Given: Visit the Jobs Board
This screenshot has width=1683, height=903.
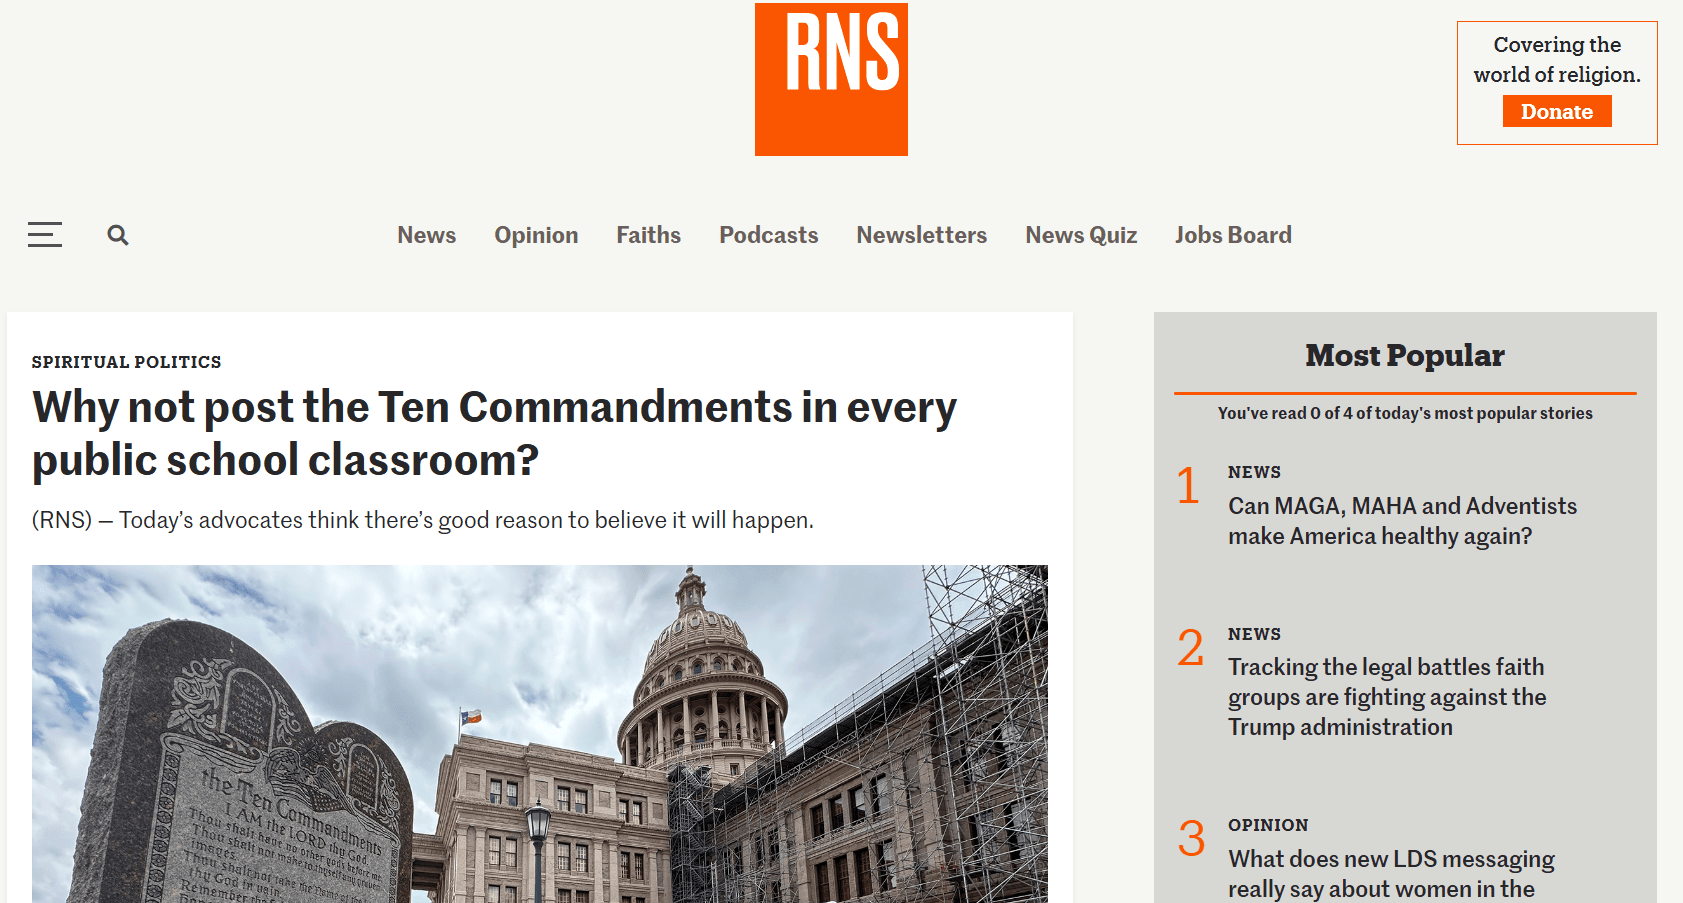Looking at the screenshot, I should point(1233,235).
